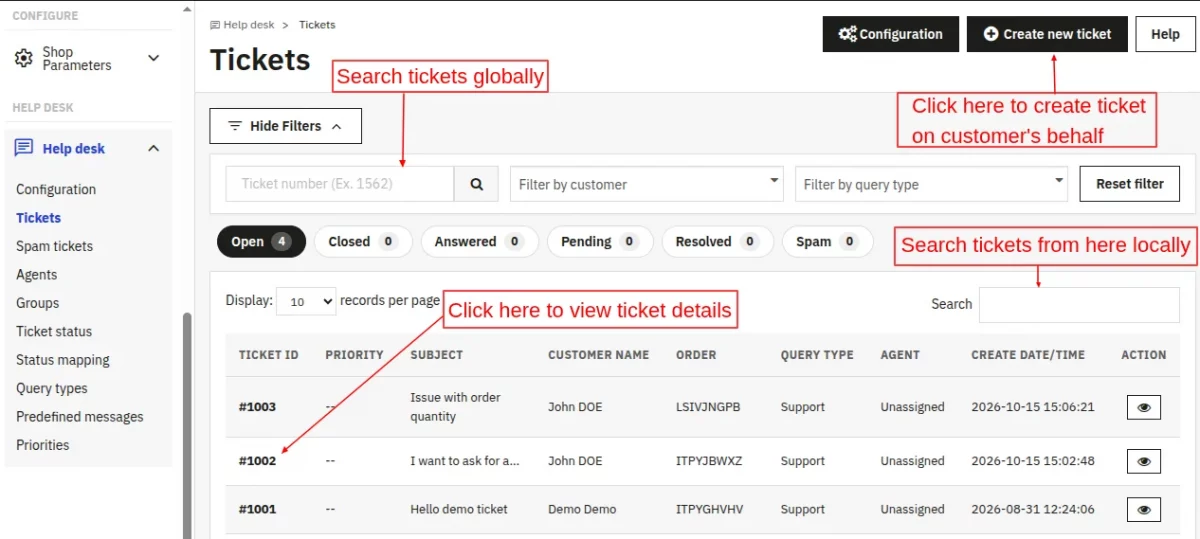
Task: Click the Help desk chat icon
Action: tap(23, 148)
